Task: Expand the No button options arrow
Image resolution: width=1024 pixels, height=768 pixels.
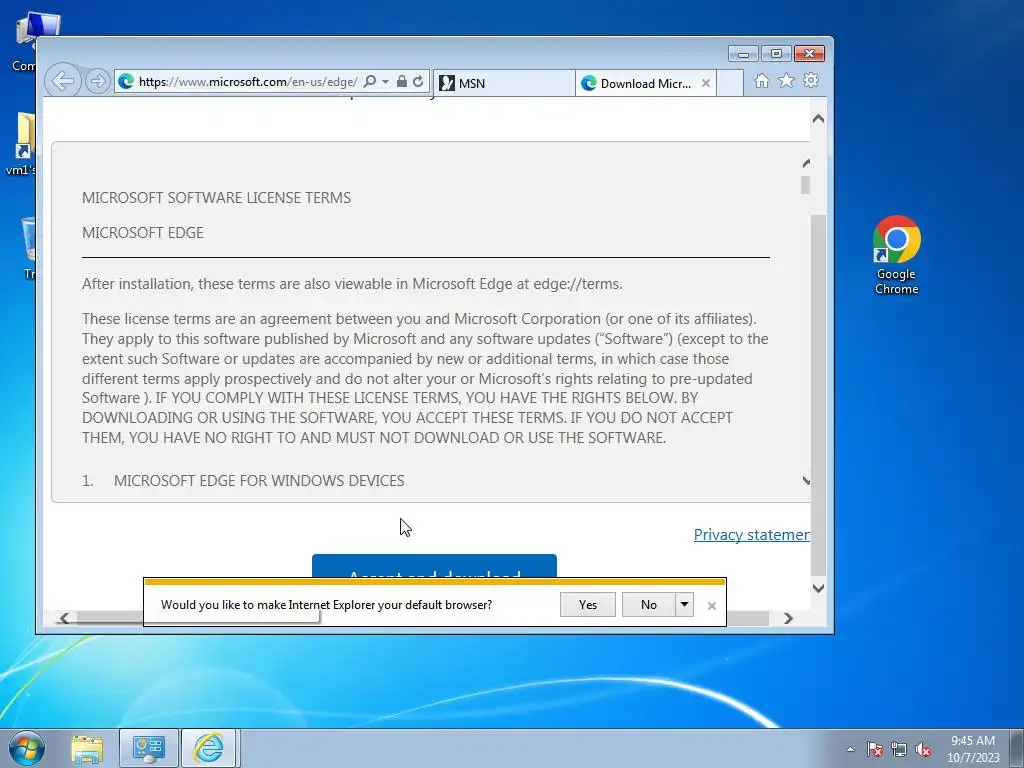Action: (684, 605)
